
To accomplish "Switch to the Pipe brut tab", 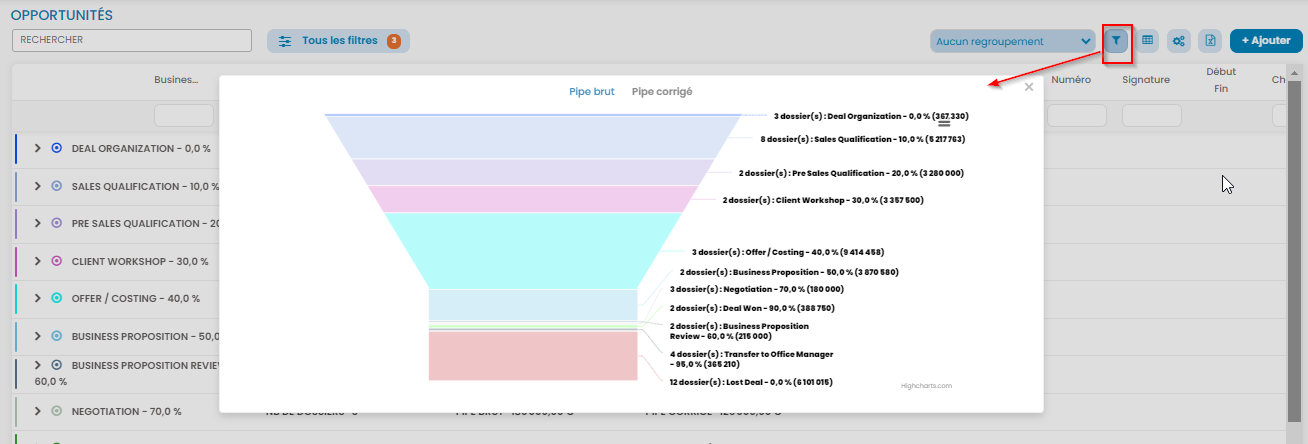I will 592,92.
